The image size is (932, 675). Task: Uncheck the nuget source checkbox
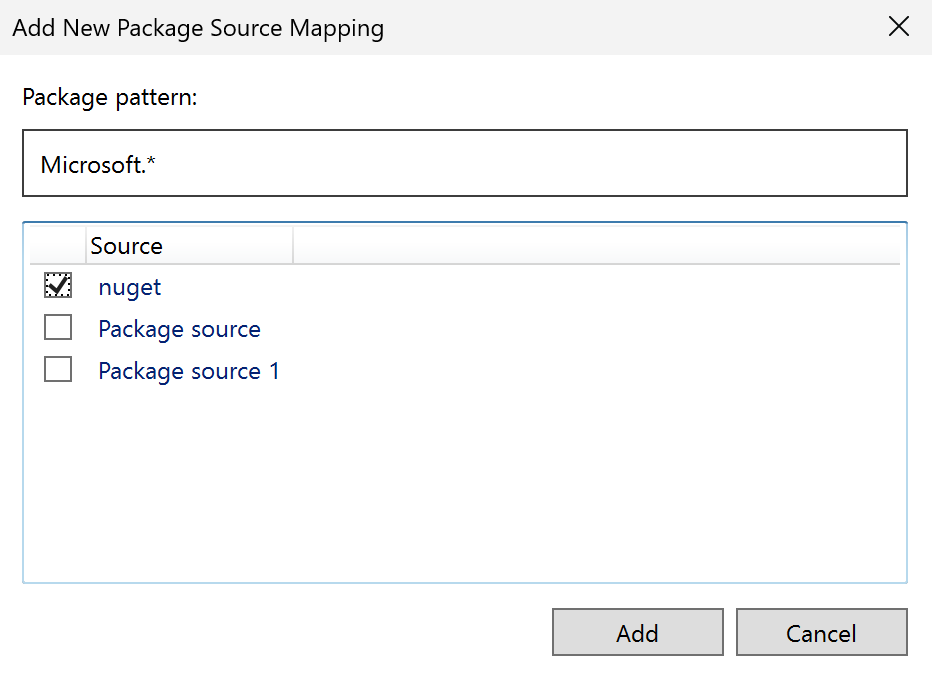(x=58, y=287)
